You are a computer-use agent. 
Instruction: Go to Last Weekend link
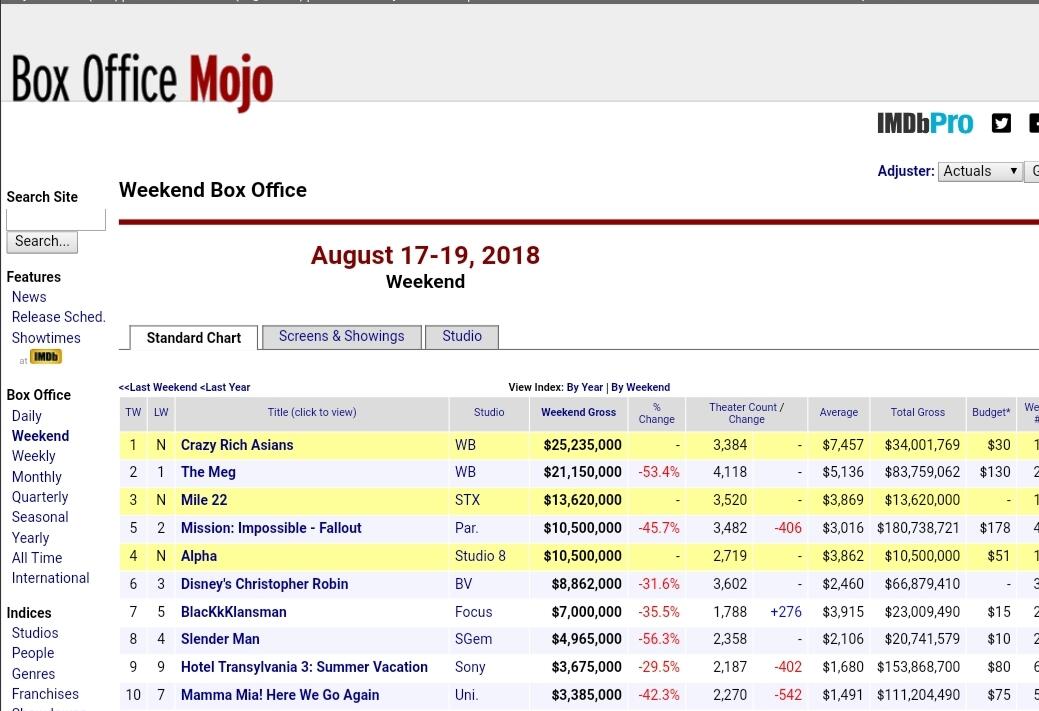(x=158, y=387)
